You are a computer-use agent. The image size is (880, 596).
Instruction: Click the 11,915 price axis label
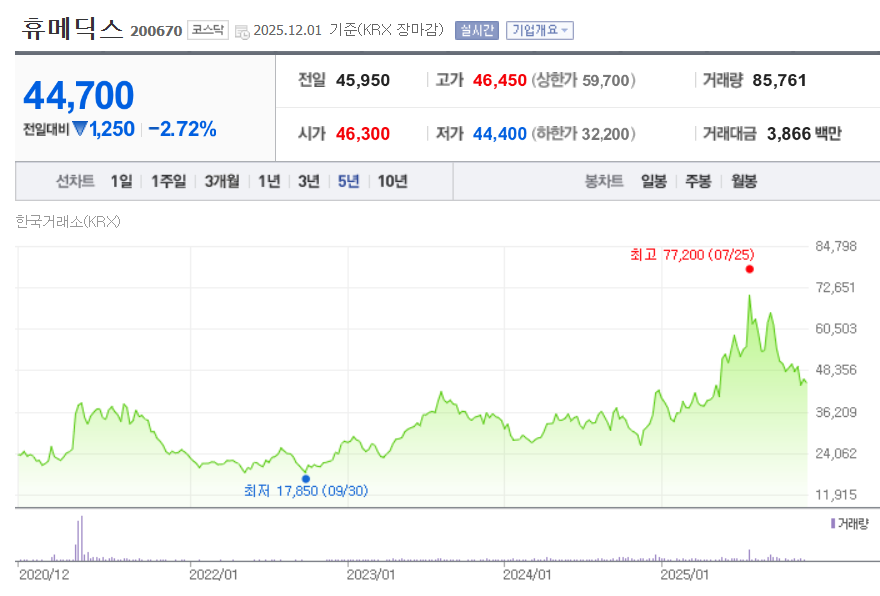[x=836, y=495]
